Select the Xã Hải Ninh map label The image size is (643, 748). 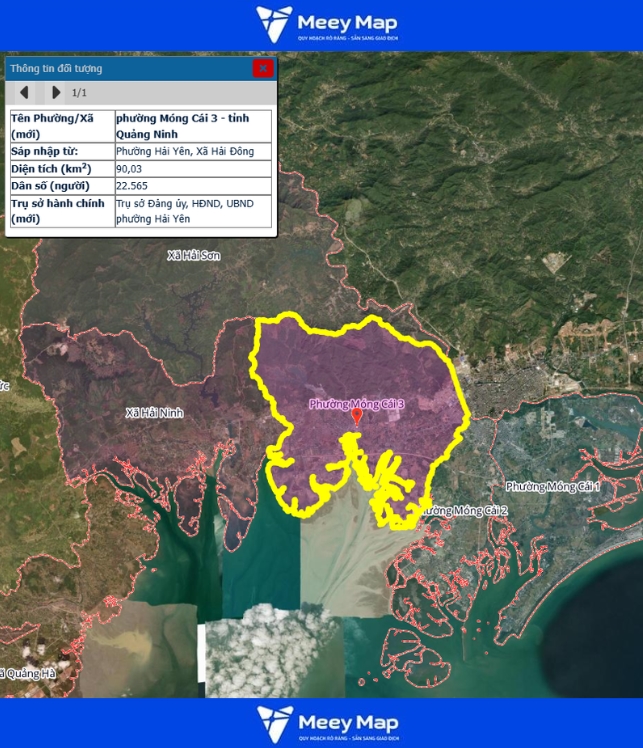(x=155, y=412)
